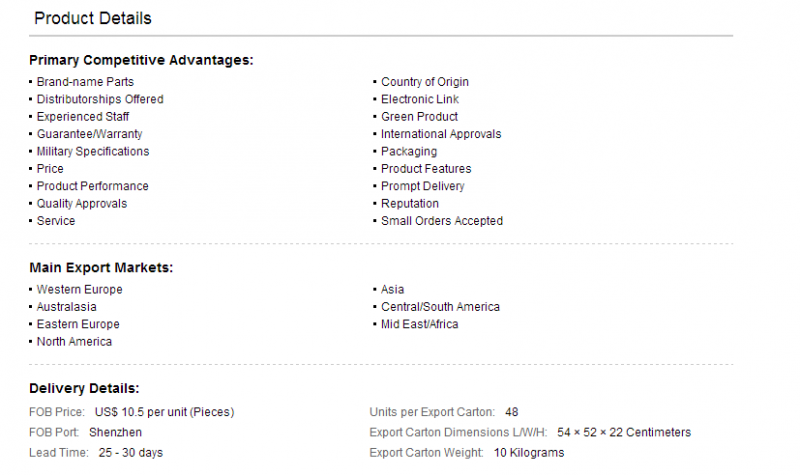Select Eastern Europe market
This screenshot has width=800, height=475.
pyautogui.click(x=78, y=324)
